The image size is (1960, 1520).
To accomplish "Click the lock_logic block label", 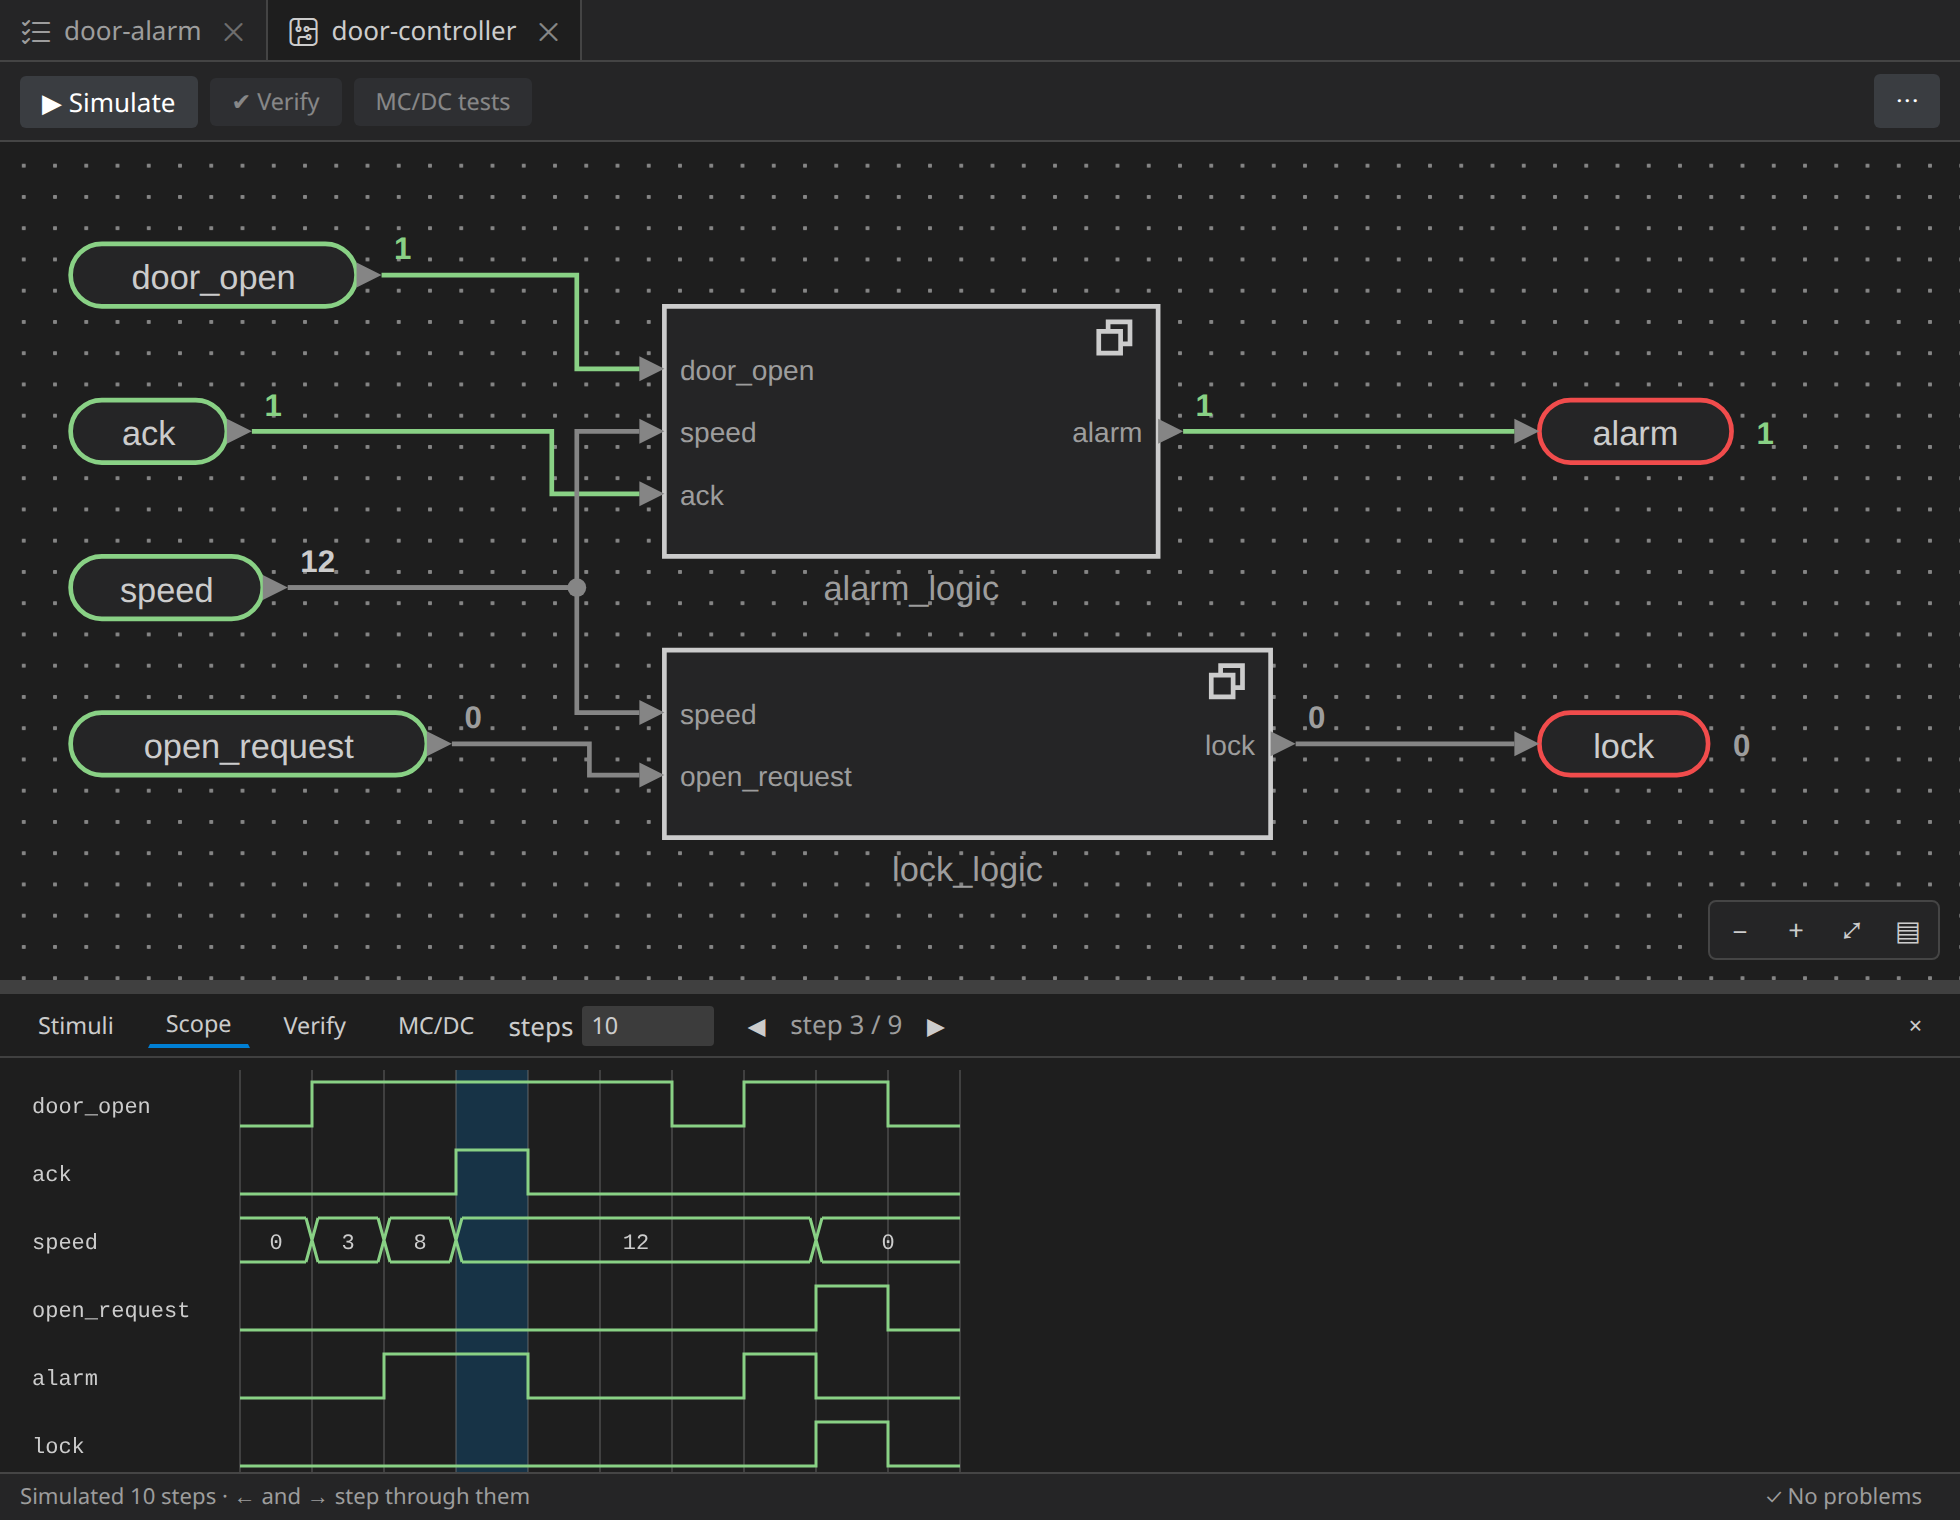I will pyautogui.click(x=967, y=870).
